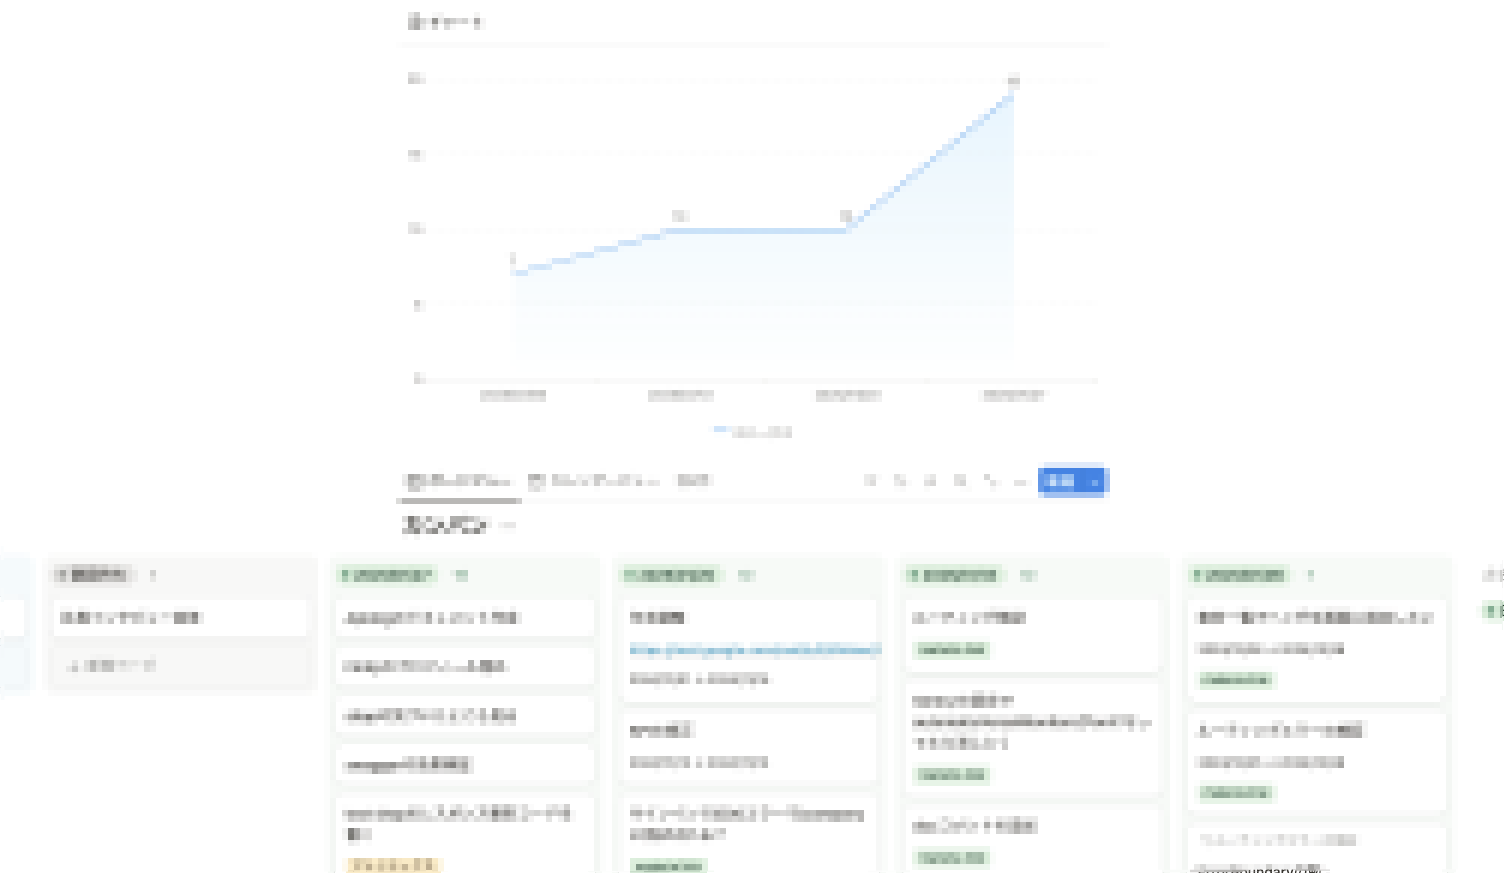Viewport: 1504px width, 873px height.
Task: Open the card with the yellow tag
Action: point(465,836)
